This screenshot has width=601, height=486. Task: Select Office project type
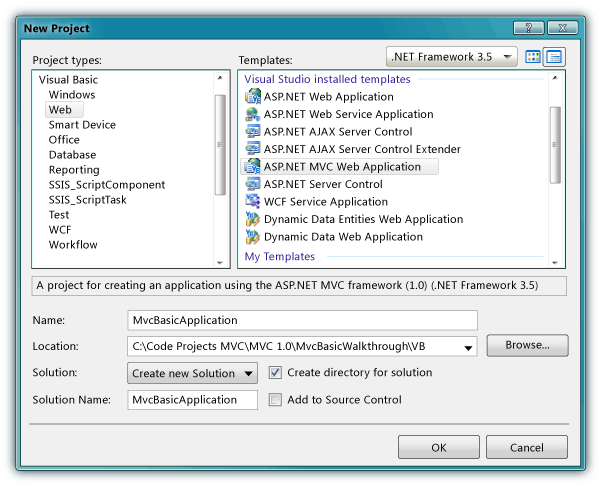pyautogui.click(x=64, y=140)
